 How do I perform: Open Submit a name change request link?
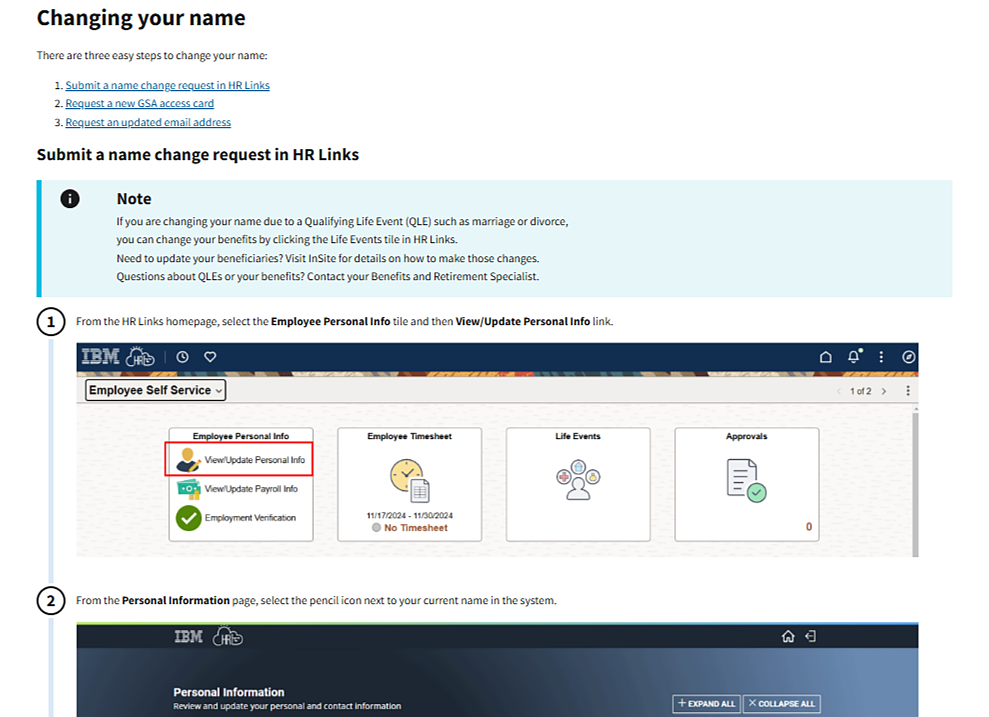[167, 85]
